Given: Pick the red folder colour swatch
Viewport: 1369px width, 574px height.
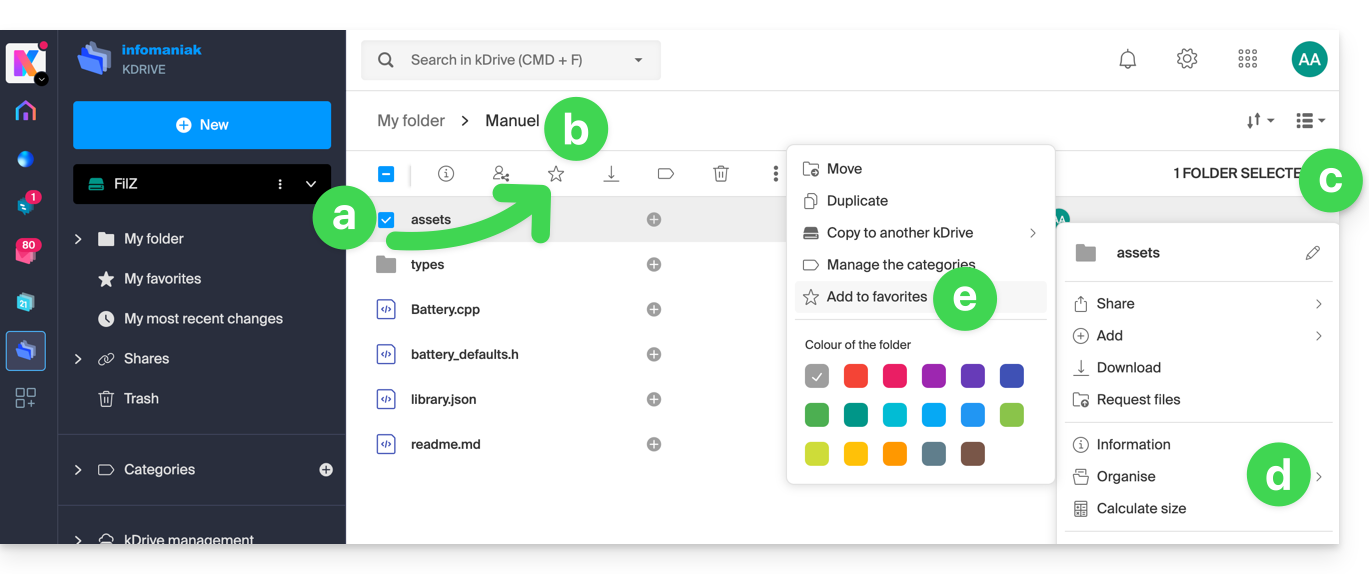Looking at the screenshot, I should tap(856, 376).
